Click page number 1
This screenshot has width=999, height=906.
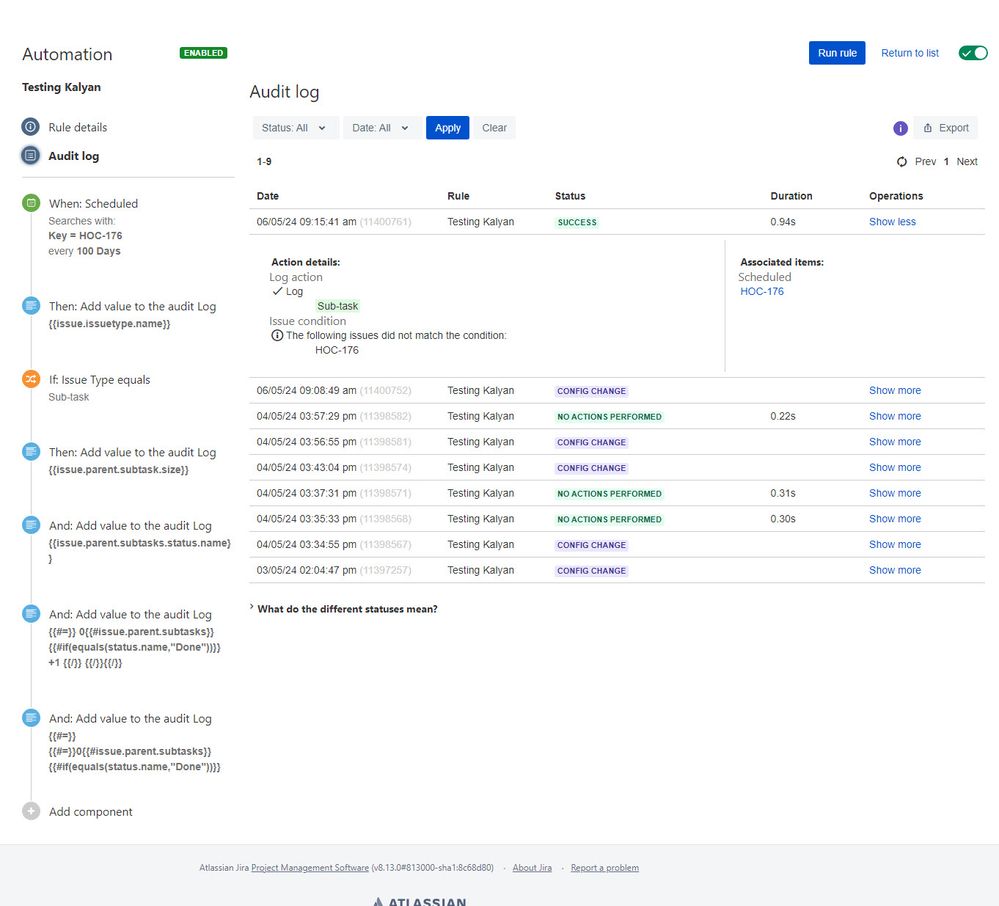pos(946,162)
